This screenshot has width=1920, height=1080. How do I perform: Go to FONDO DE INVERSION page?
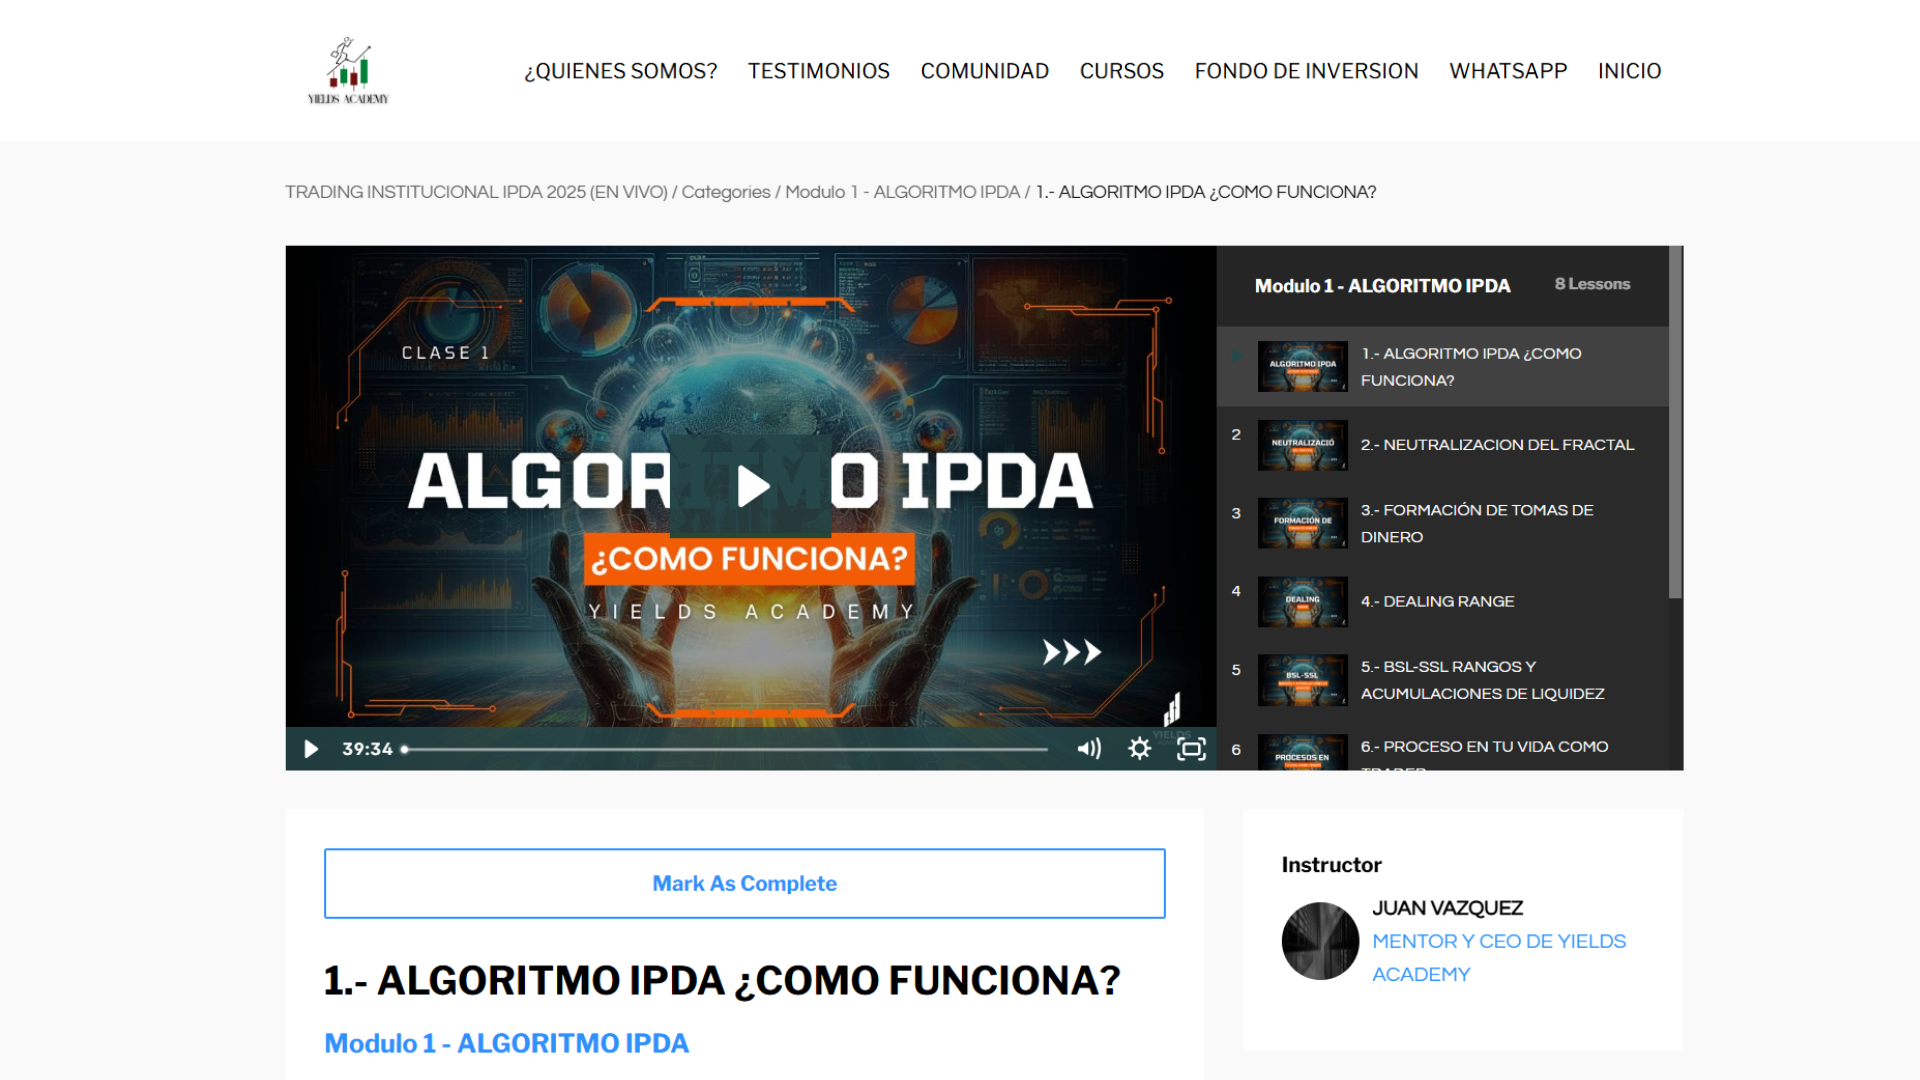1306,71
